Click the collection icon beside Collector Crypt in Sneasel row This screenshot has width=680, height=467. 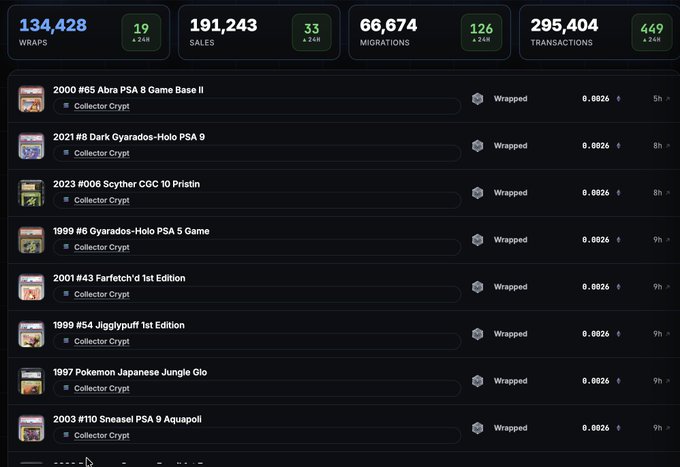point(66,435)
